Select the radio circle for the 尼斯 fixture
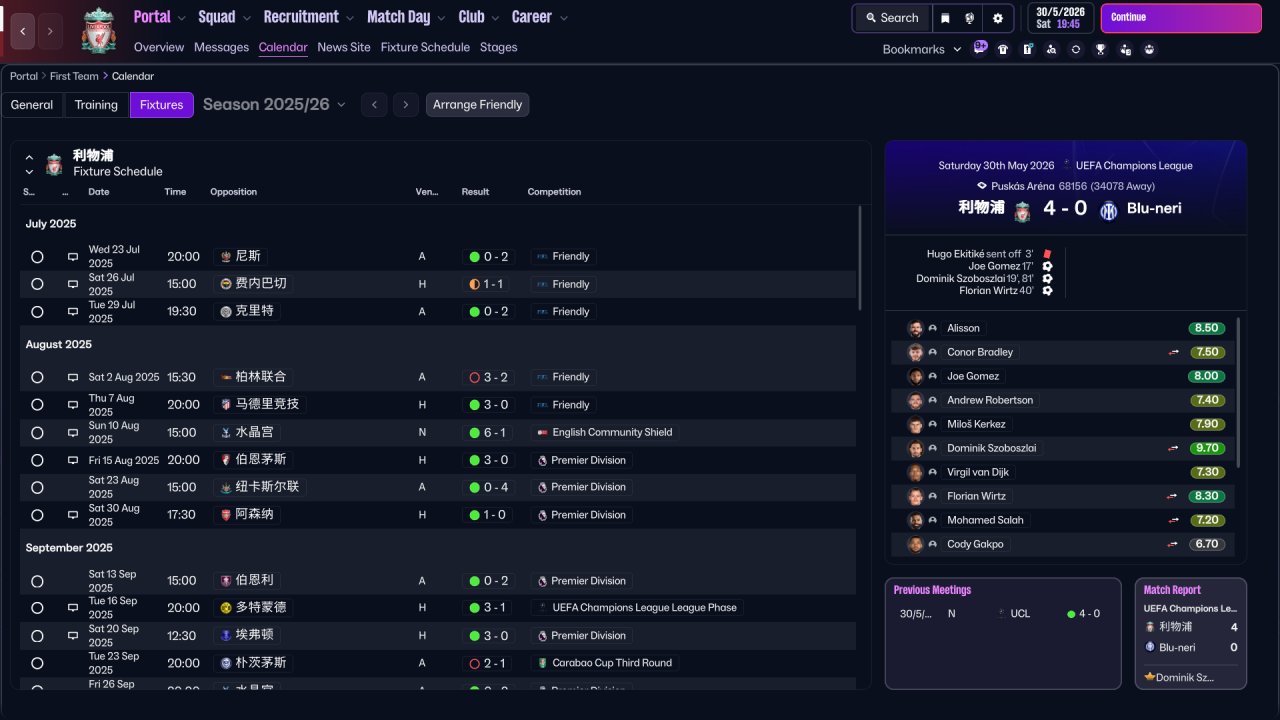The width and height of the screenshot is (1280, 720). click(37, 257)
